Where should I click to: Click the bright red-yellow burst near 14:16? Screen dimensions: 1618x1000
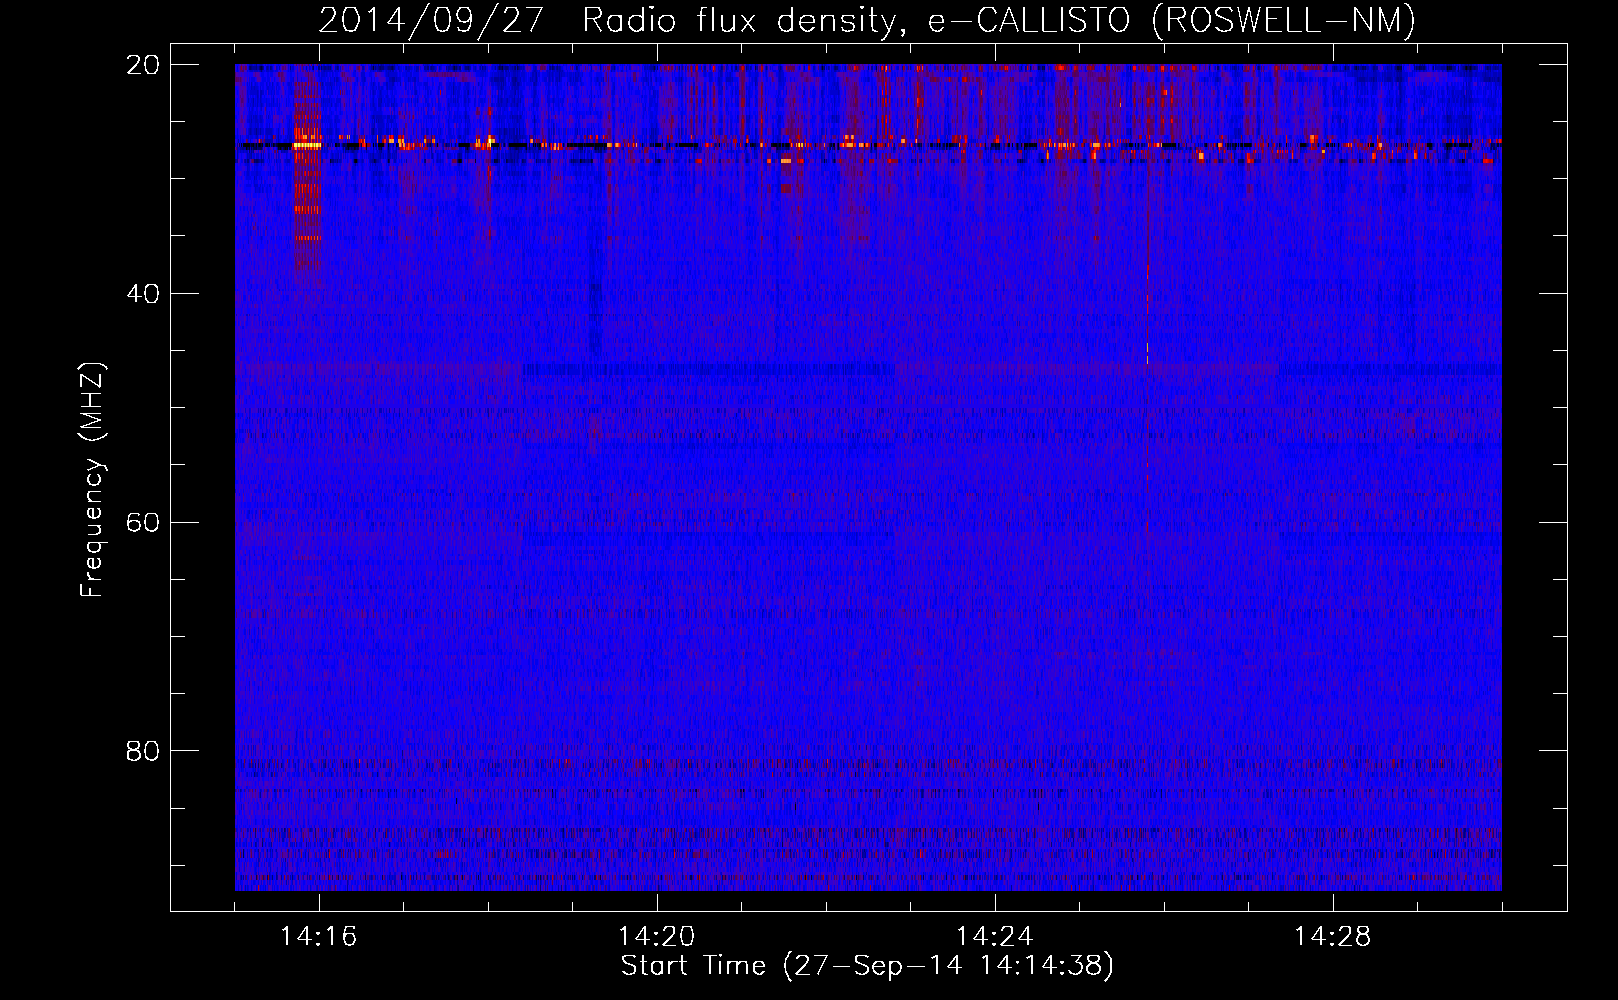tap(307, 170)
